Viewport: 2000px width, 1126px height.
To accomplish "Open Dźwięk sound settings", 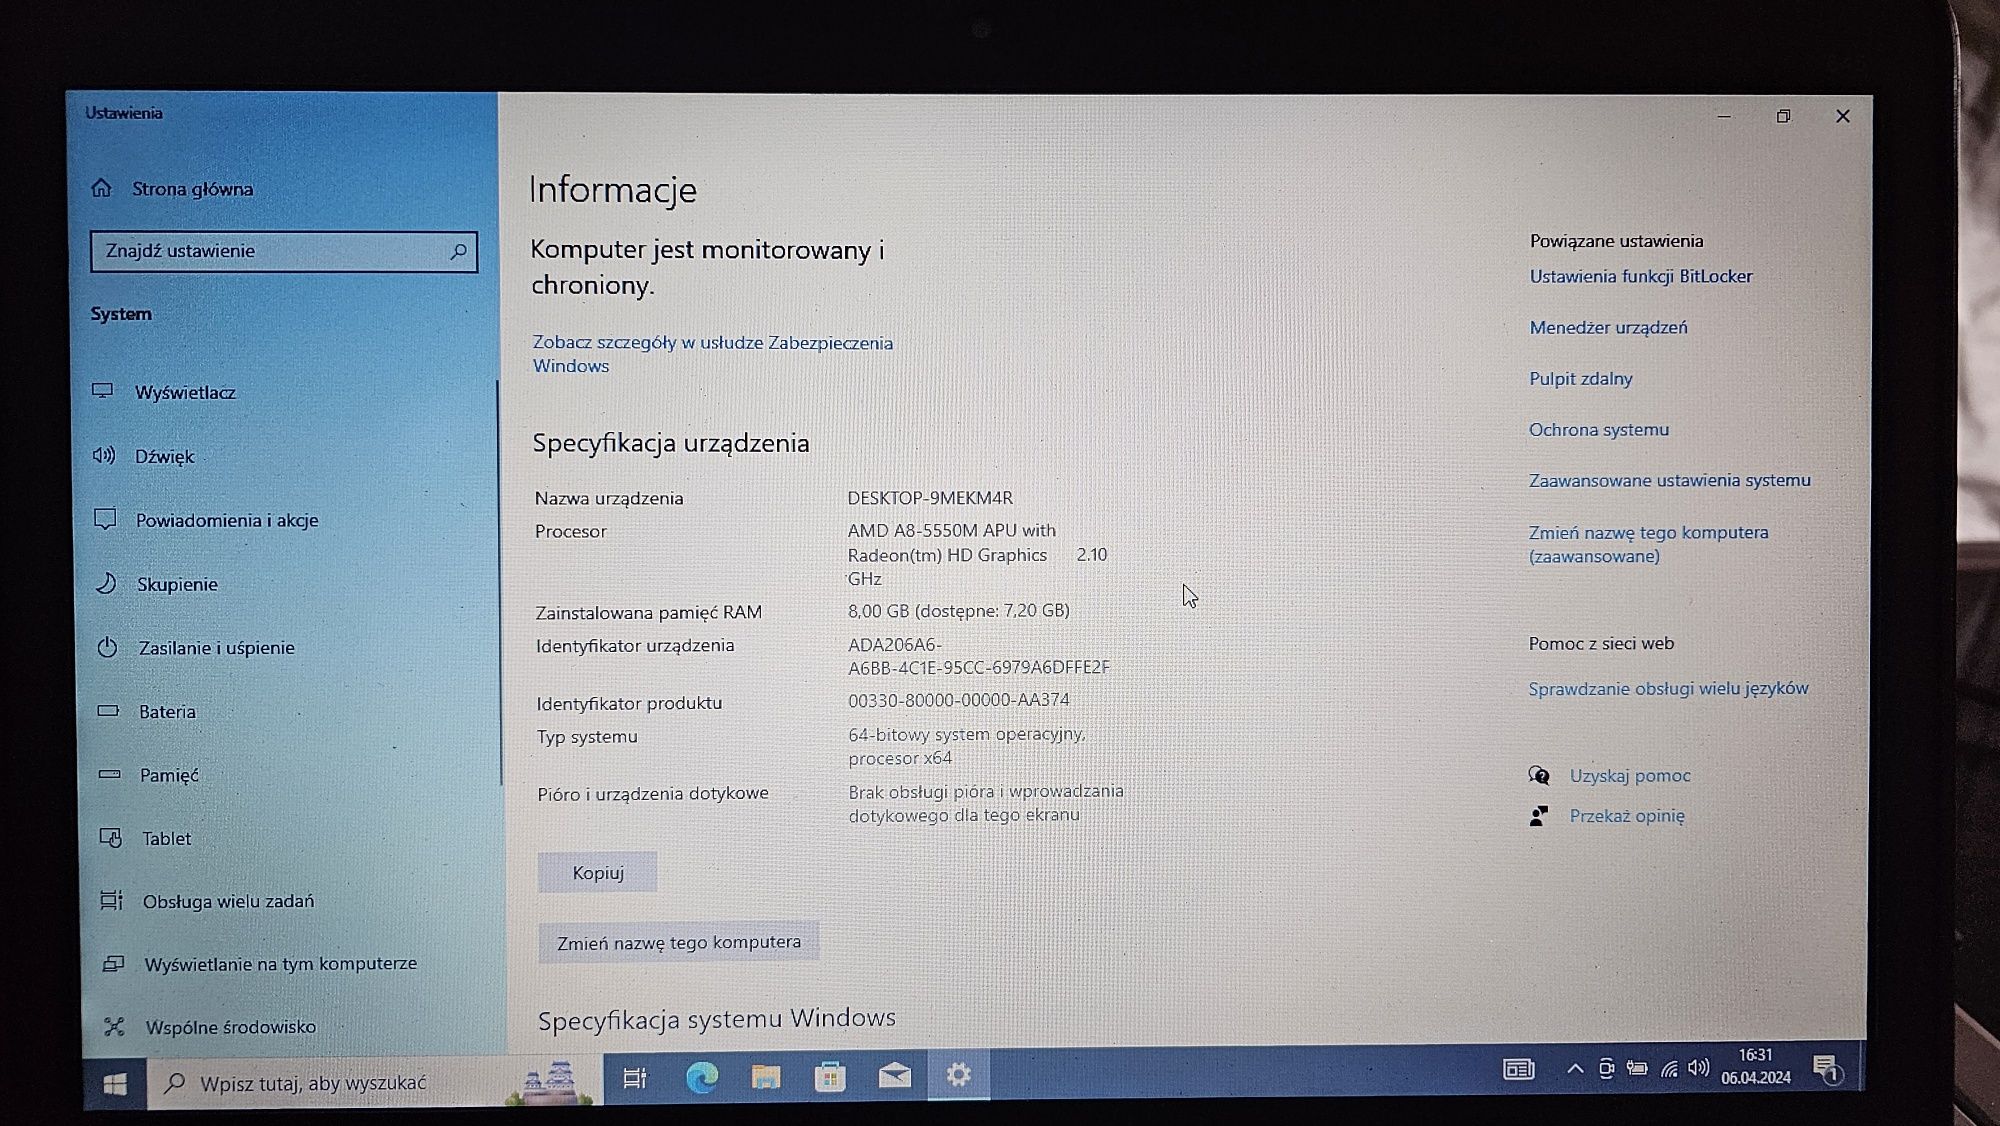I will (x=144, y=456).
